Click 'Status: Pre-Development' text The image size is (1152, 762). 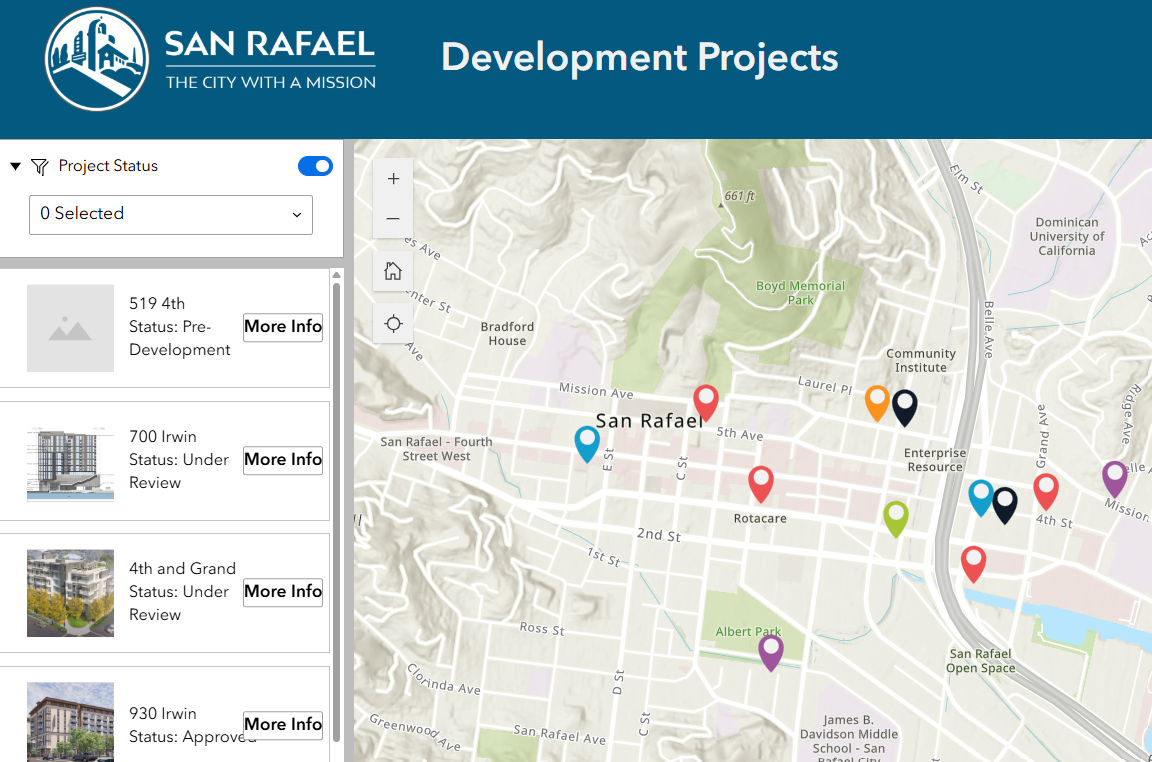click(180, 338)
